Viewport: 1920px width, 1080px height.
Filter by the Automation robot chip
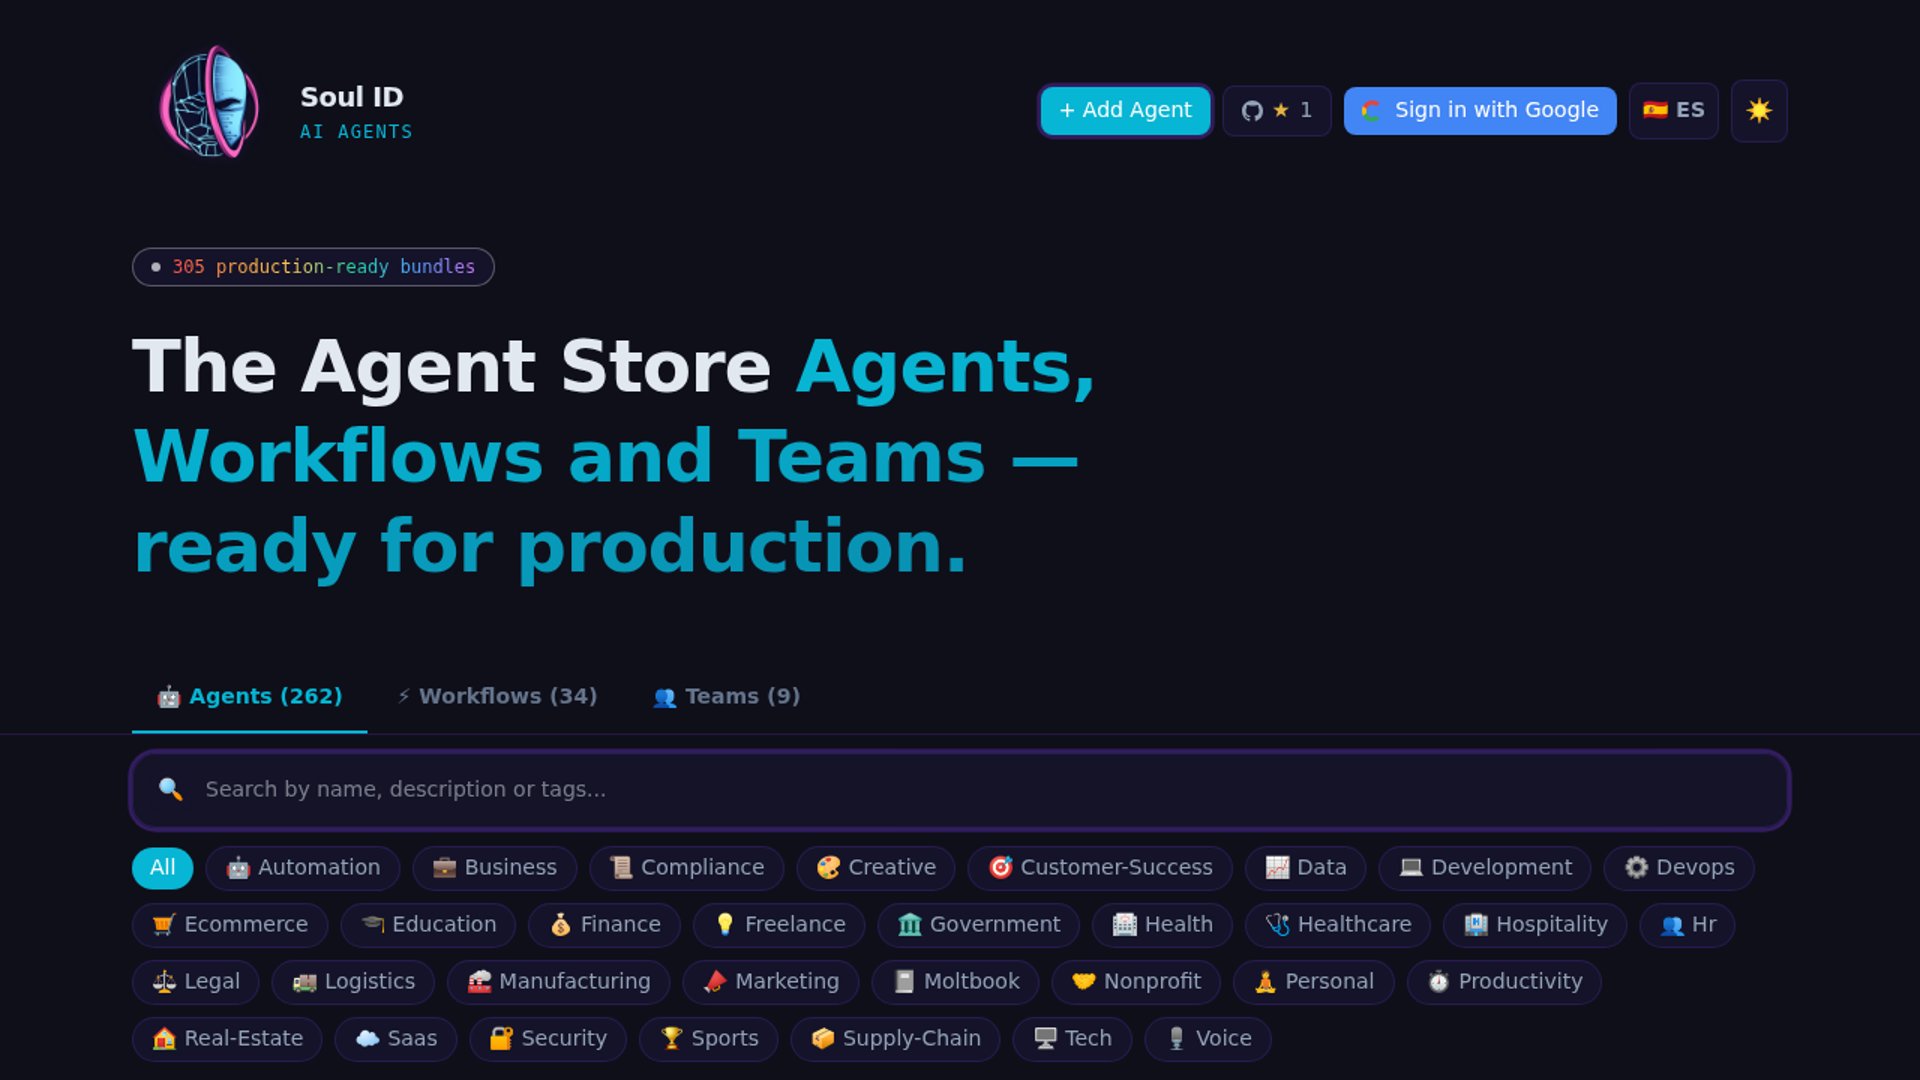tap(303, 867)
